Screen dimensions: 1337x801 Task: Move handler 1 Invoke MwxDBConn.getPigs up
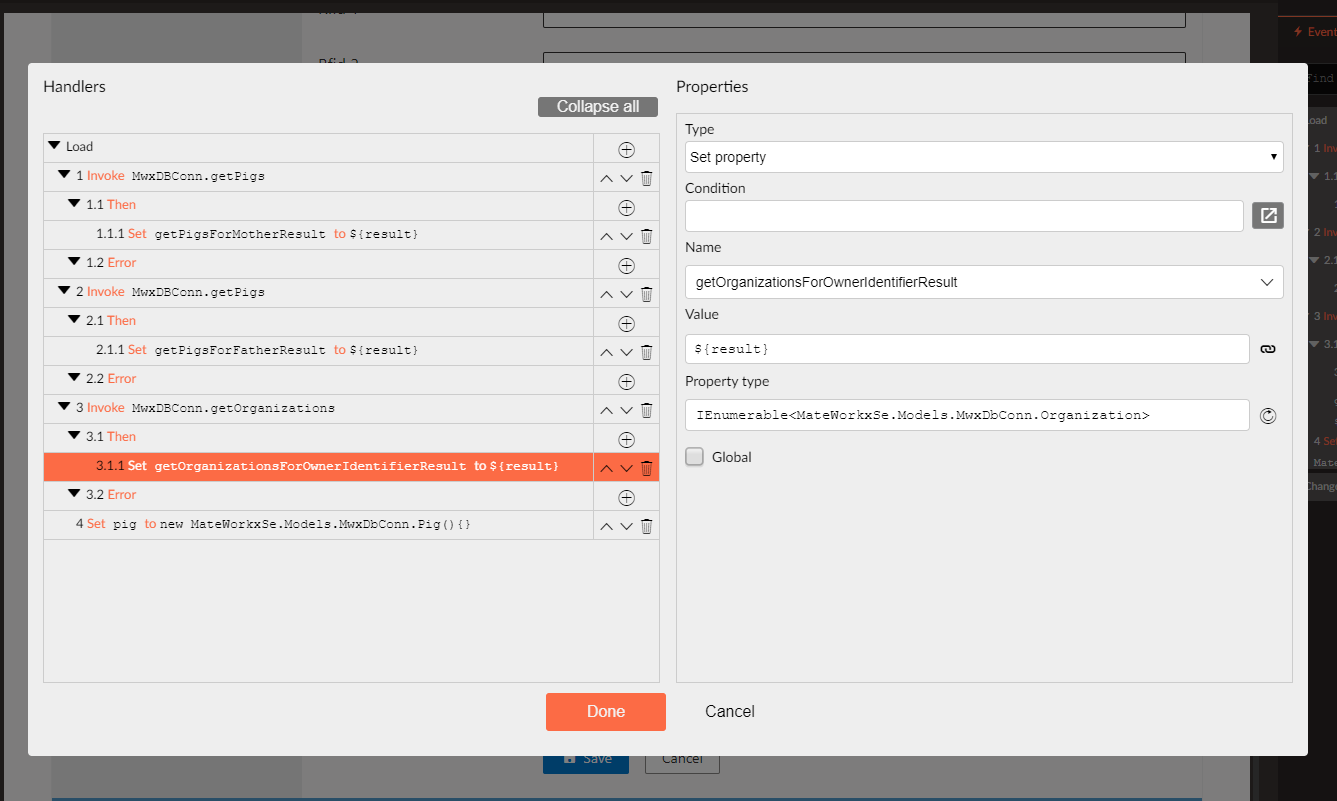(606, 179)
